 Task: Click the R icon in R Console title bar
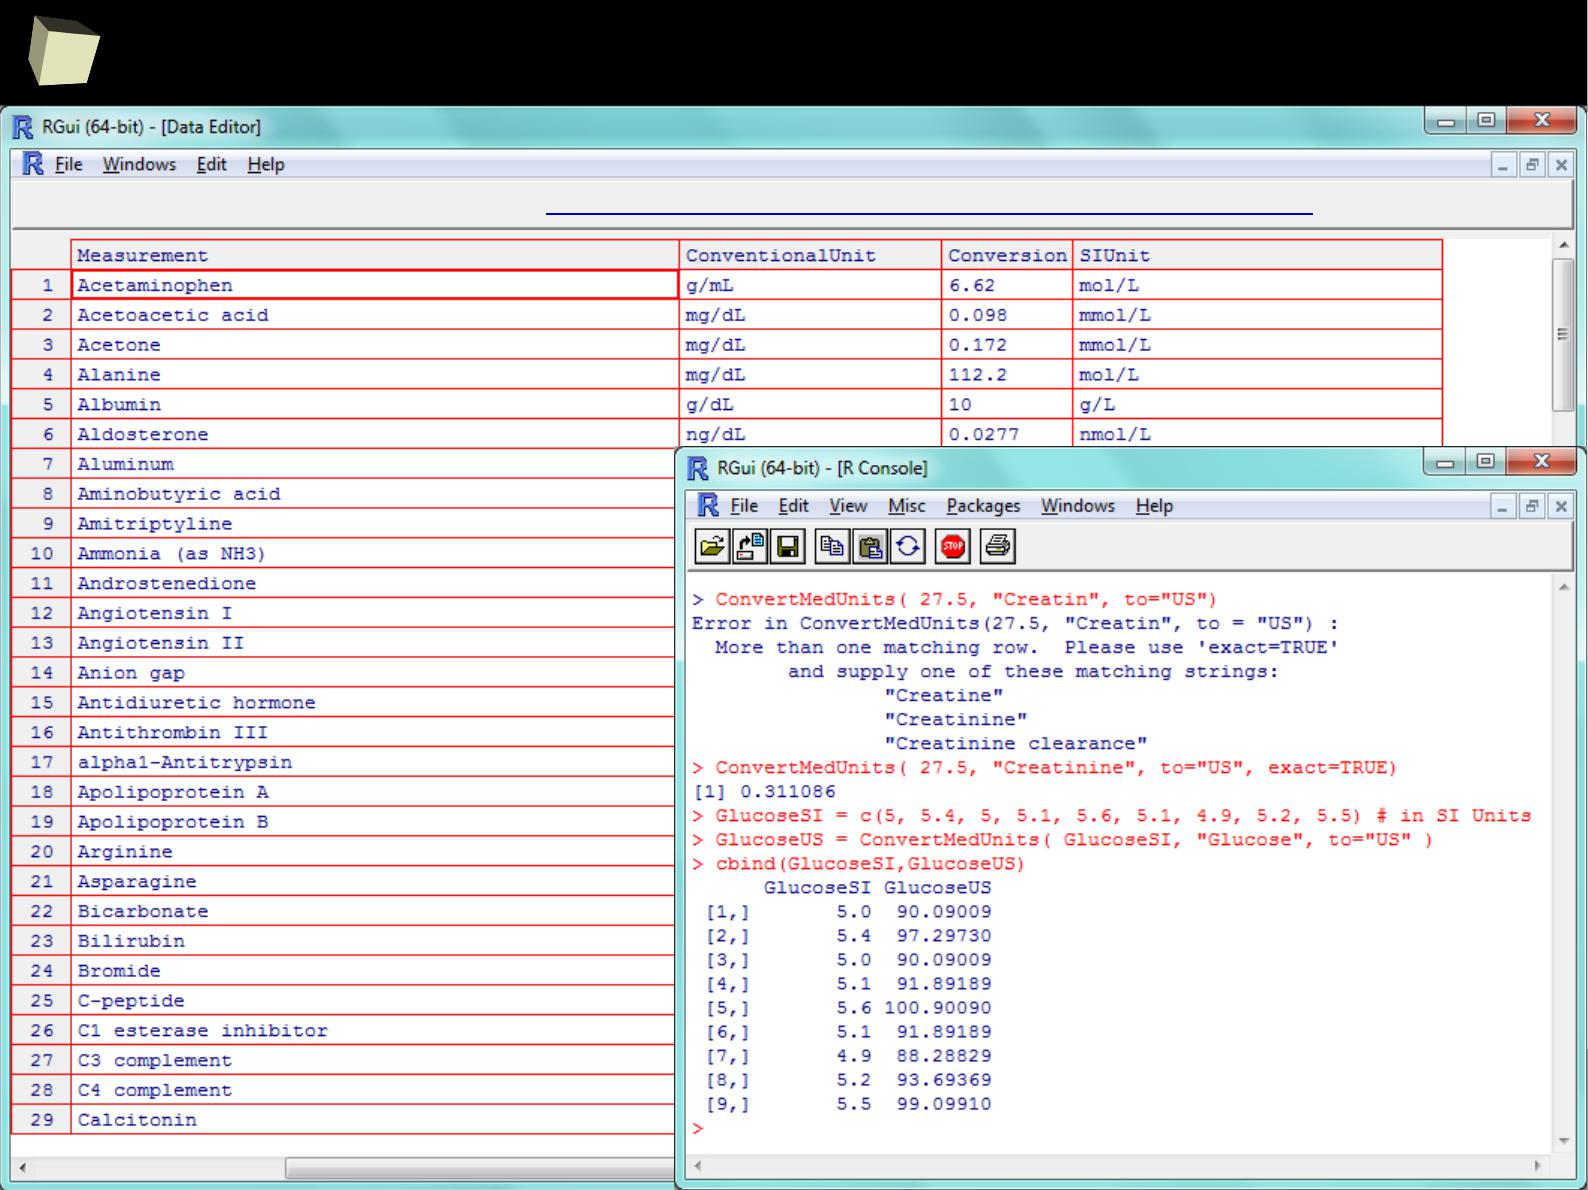click(x=697, y=468)
